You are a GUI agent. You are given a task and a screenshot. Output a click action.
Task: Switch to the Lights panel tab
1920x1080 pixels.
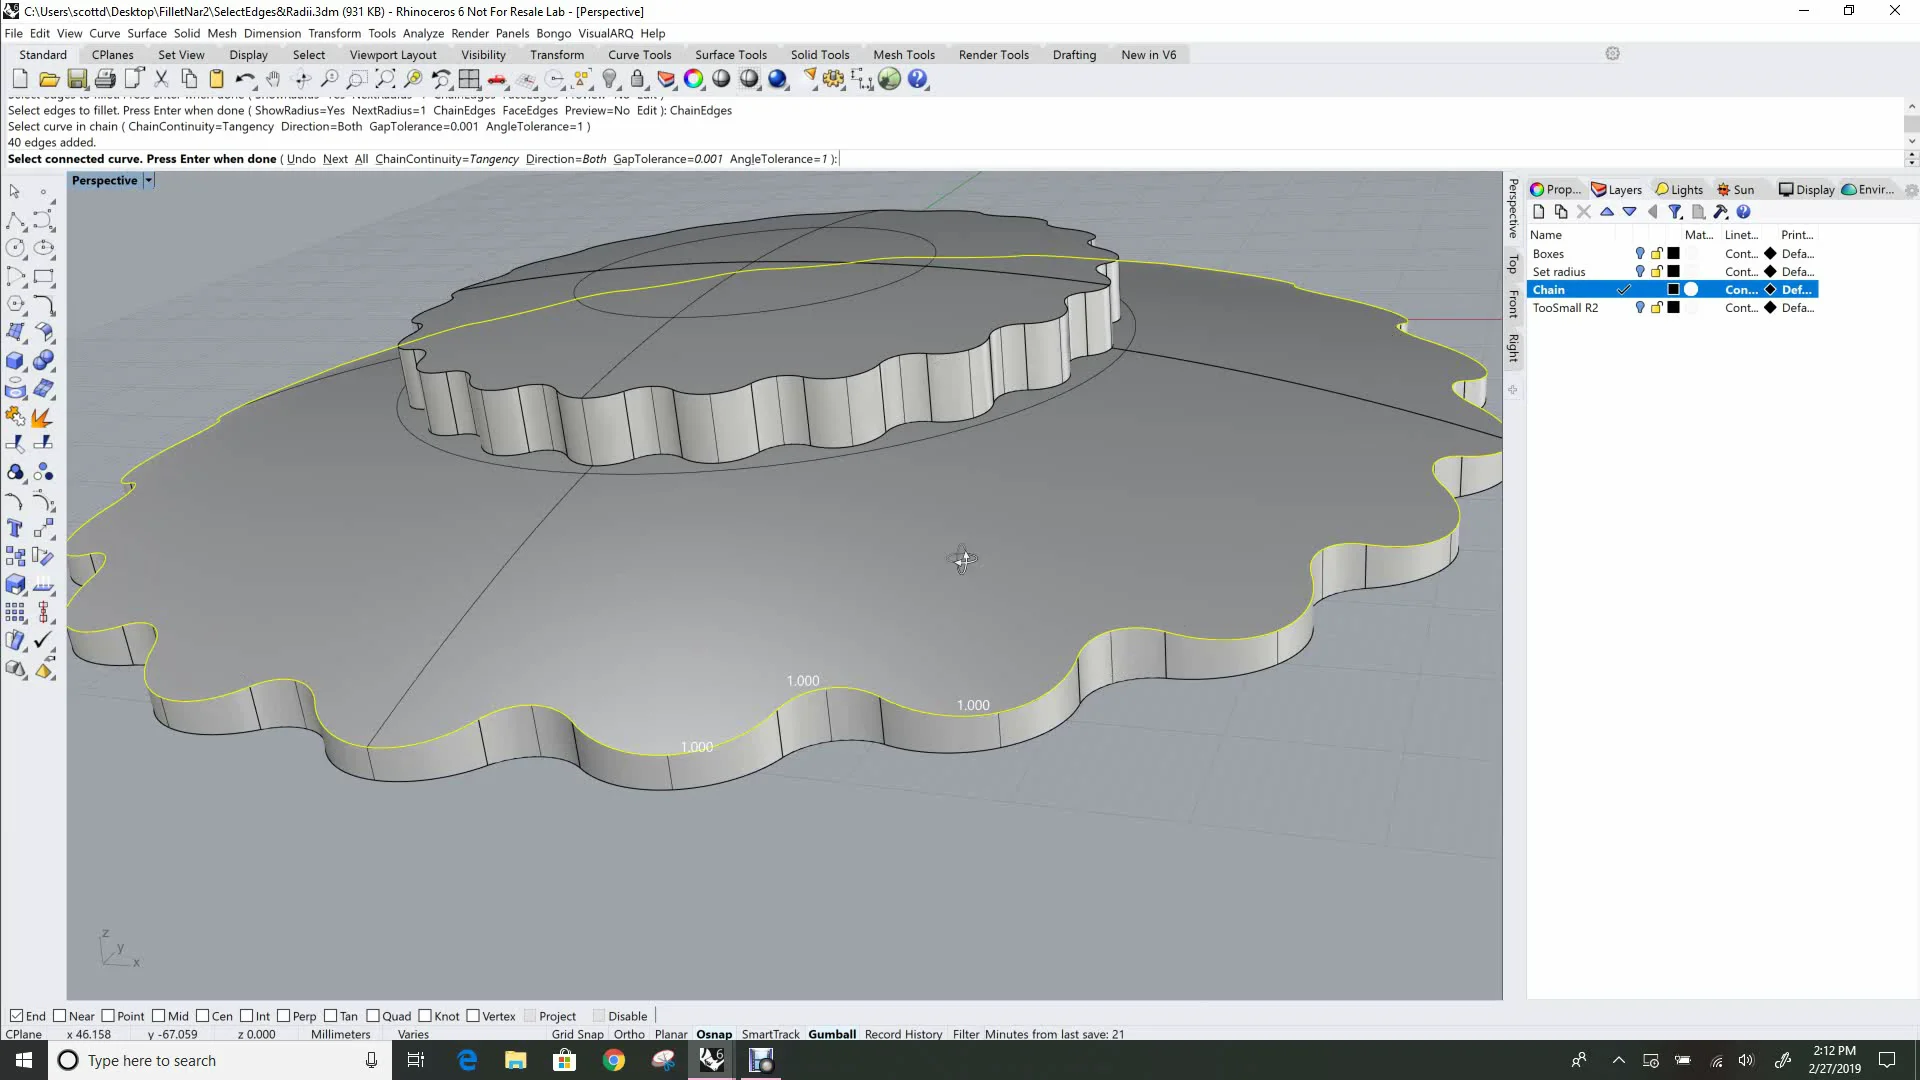click(1678, 189)
